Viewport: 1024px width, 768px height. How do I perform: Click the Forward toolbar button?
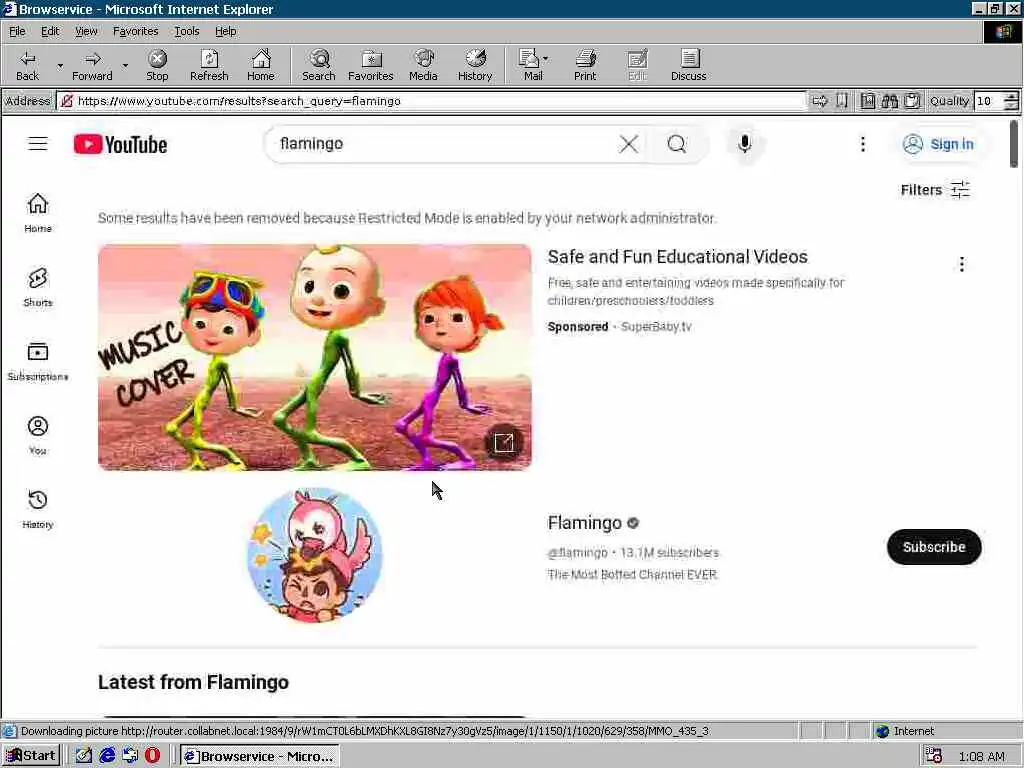92,65
